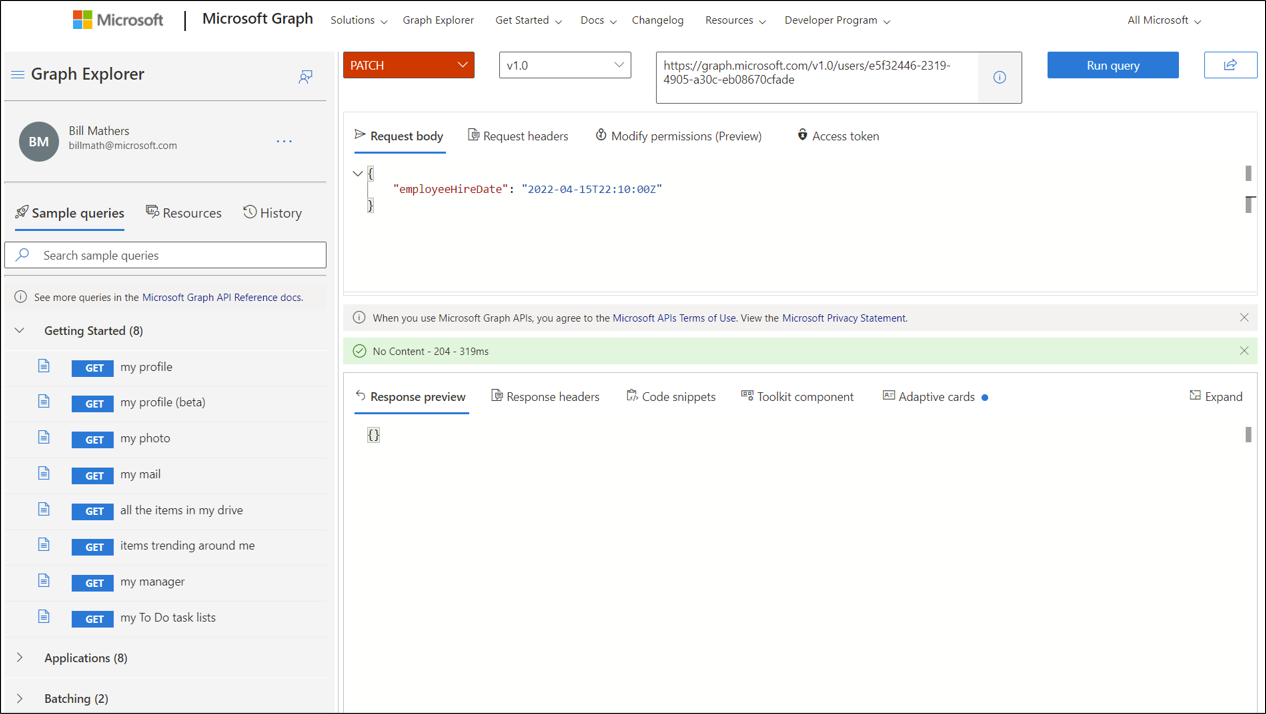Open the Microsoft Graph API Reference docs link
This screenshot has width=1266, height=714.
[x=222, y=297]
